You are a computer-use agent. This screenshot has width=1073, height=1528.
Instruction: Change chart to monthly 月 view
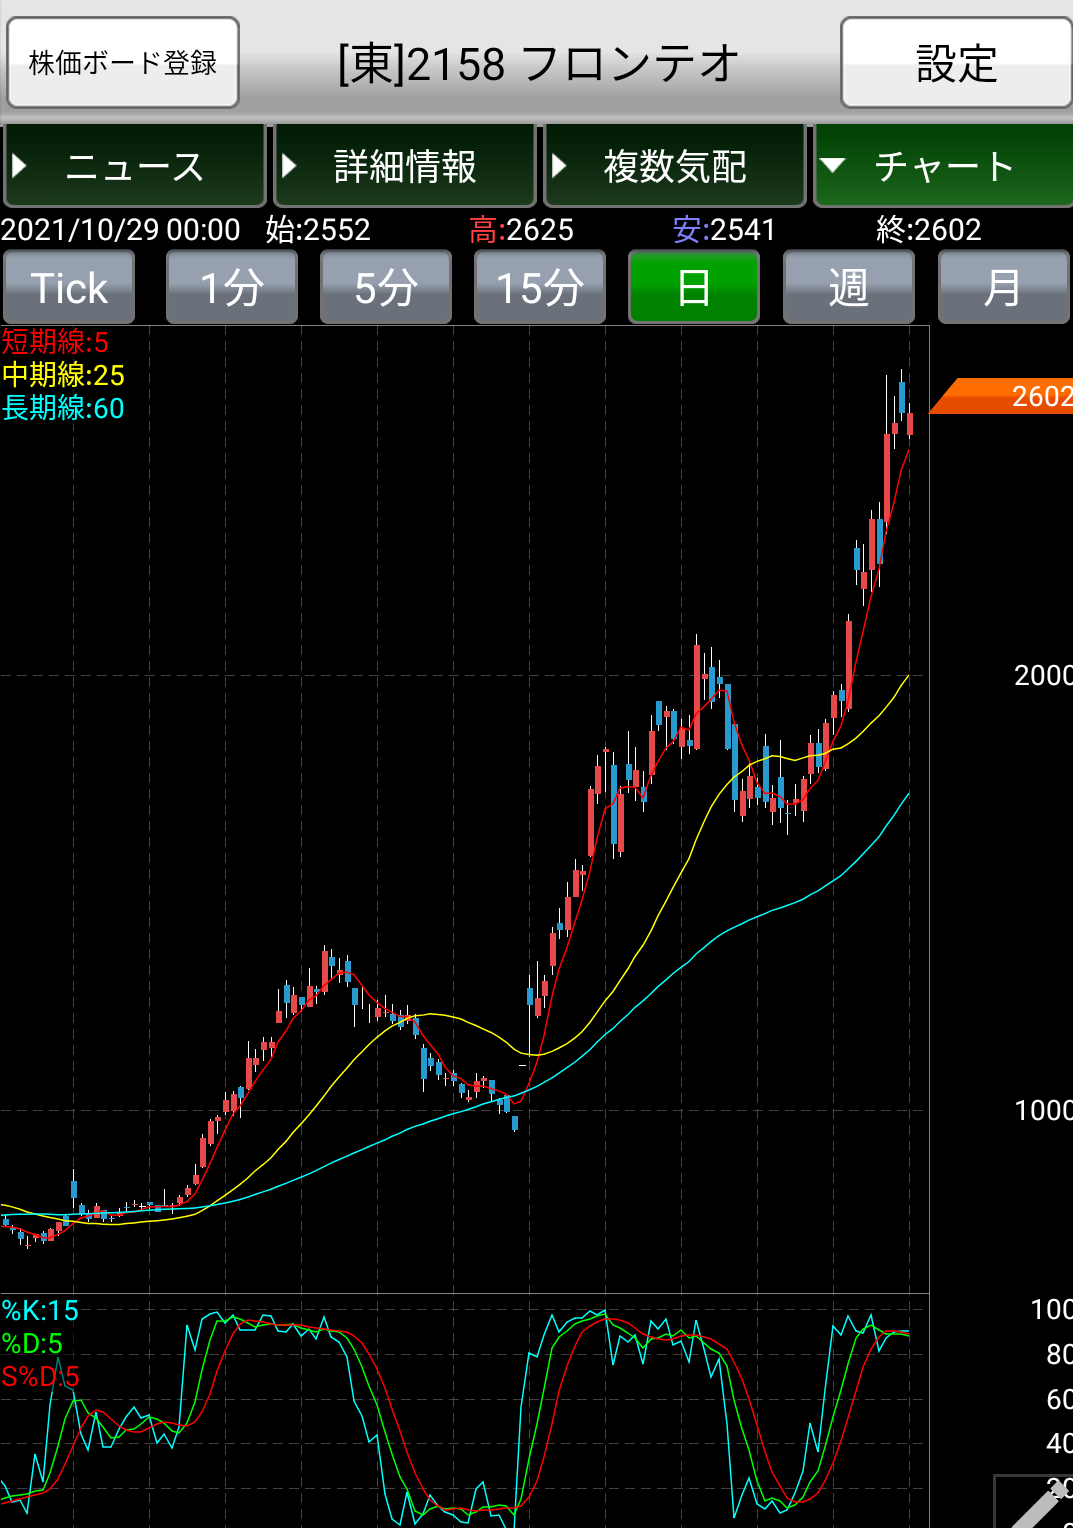1003,288
